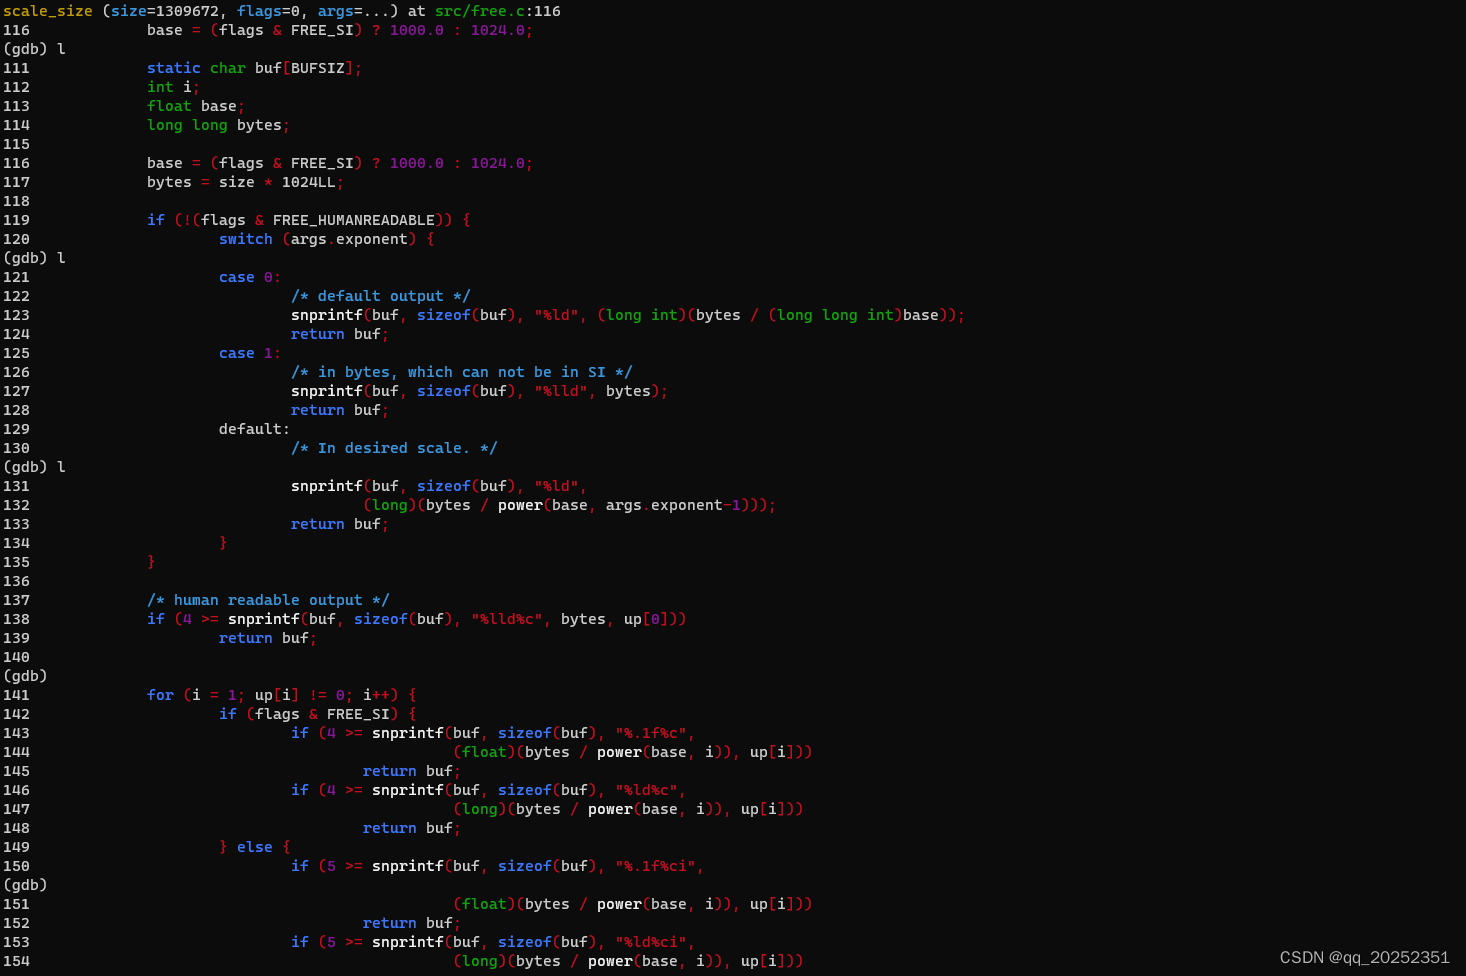Select the 'in bytes, which can not be in SI' comment
This screenshot has height=976, width=1466.
point(461,372)
